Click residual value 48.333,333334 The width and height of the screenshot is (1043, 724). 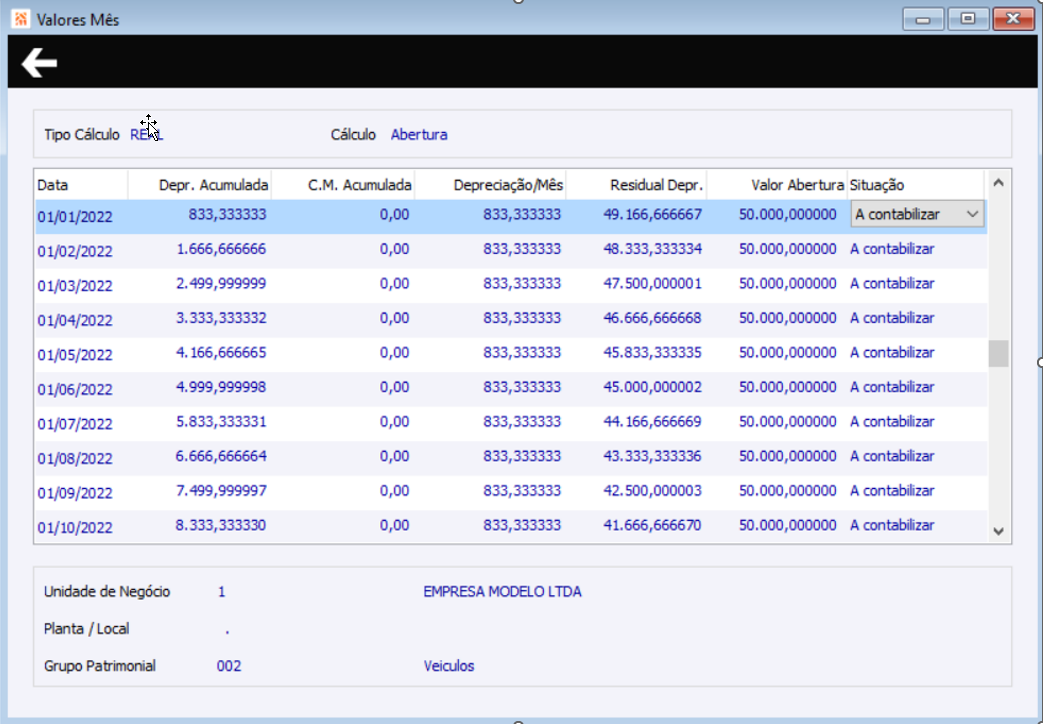653,249
